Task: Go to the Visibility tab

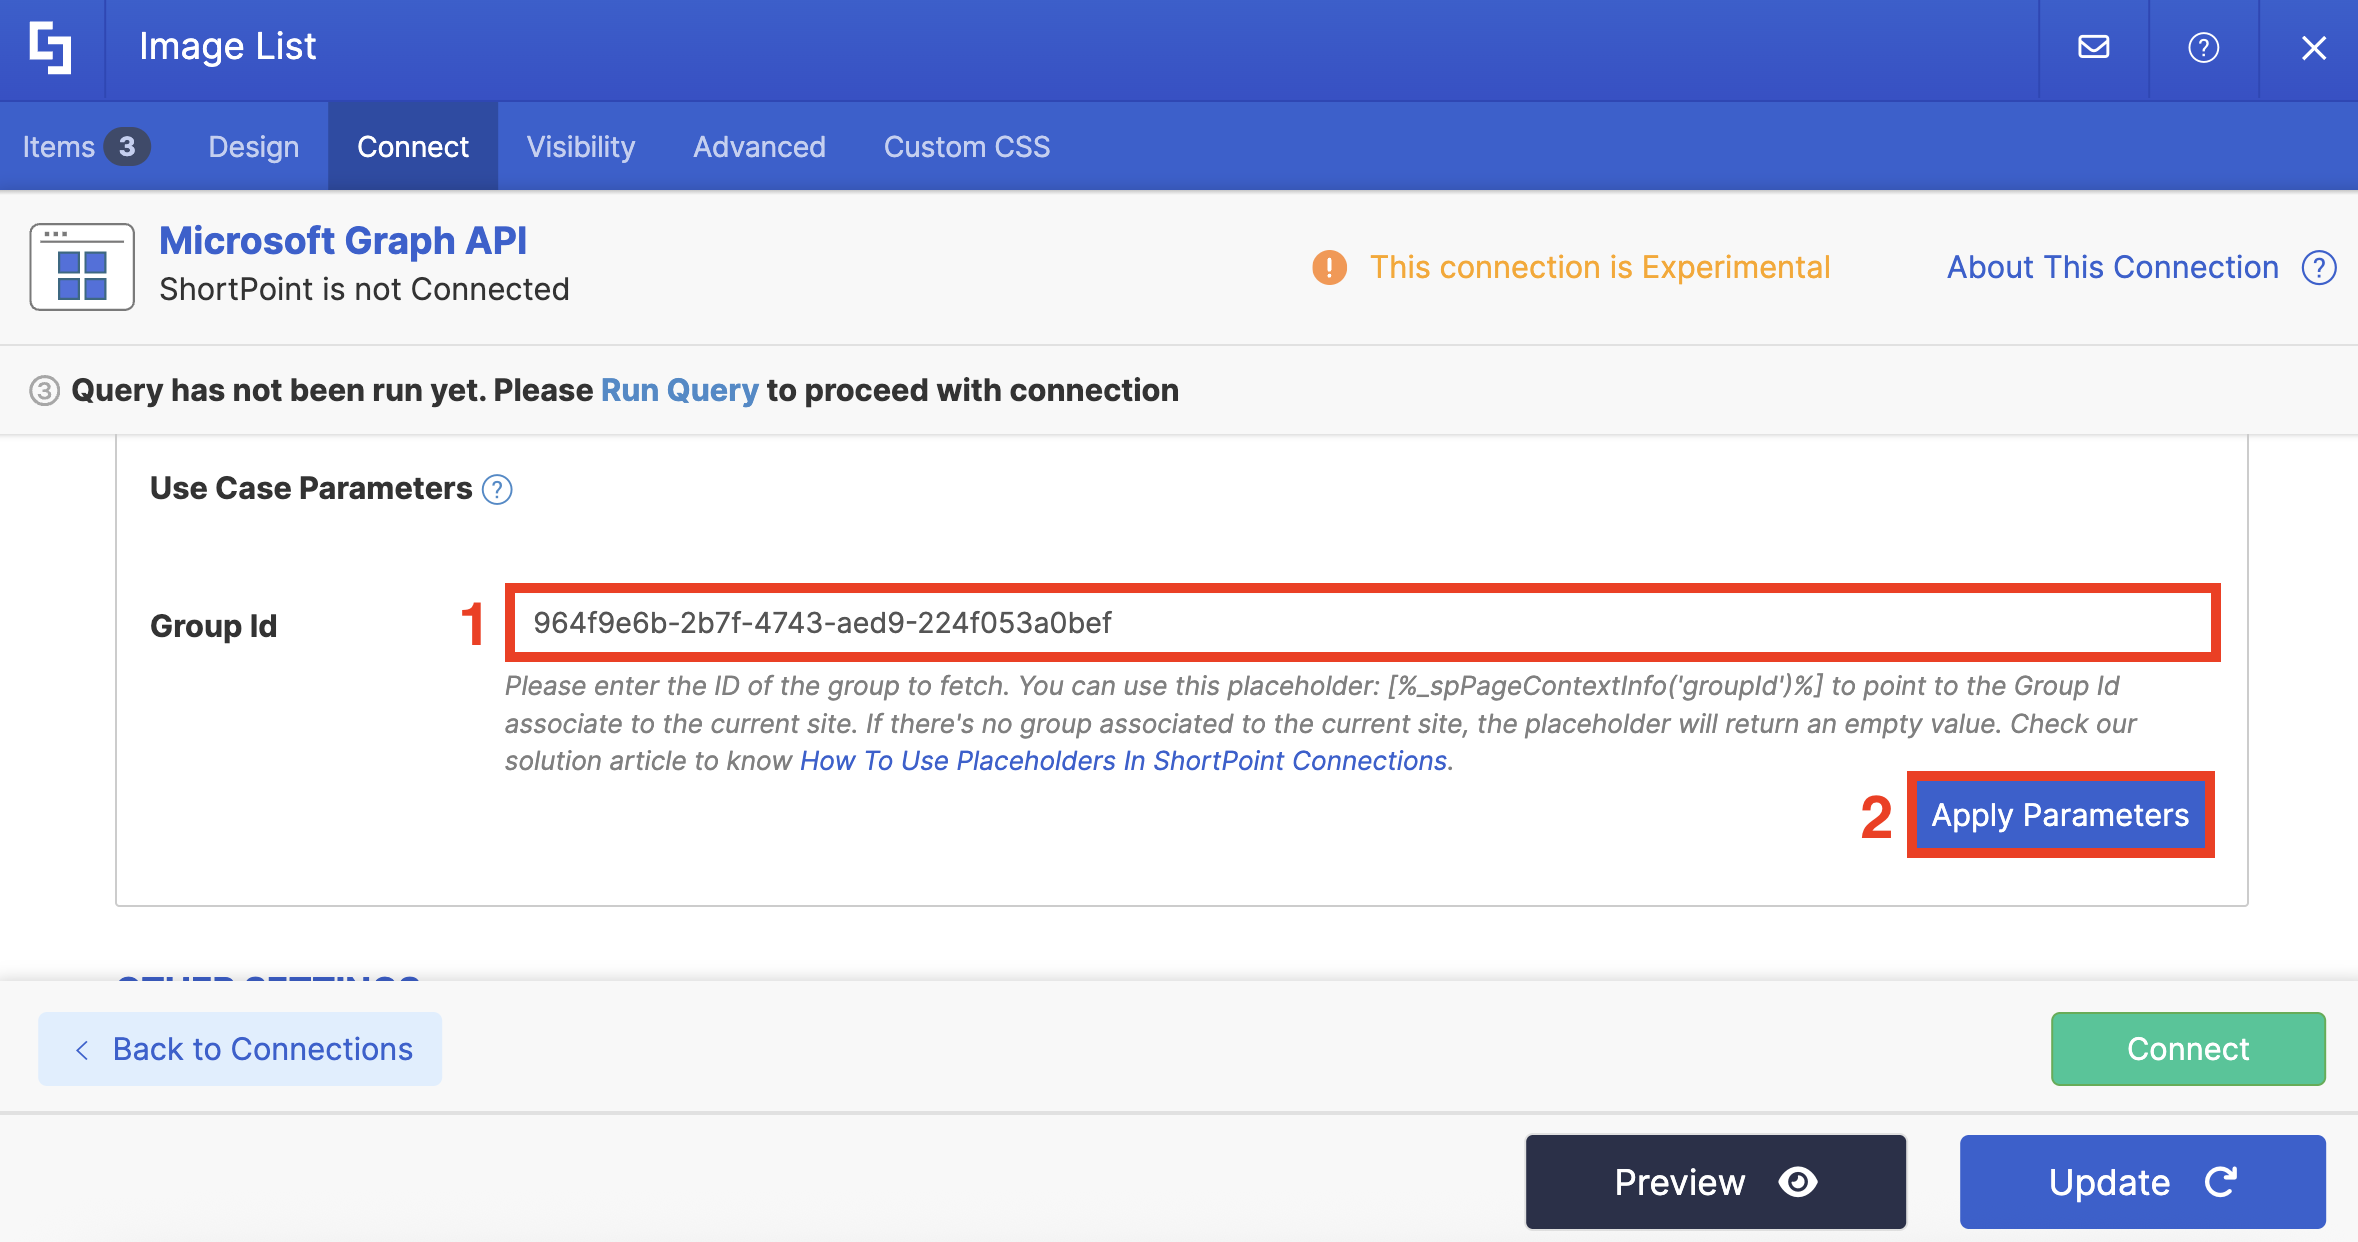Action: pyautogui.click(x=580, y=147)
